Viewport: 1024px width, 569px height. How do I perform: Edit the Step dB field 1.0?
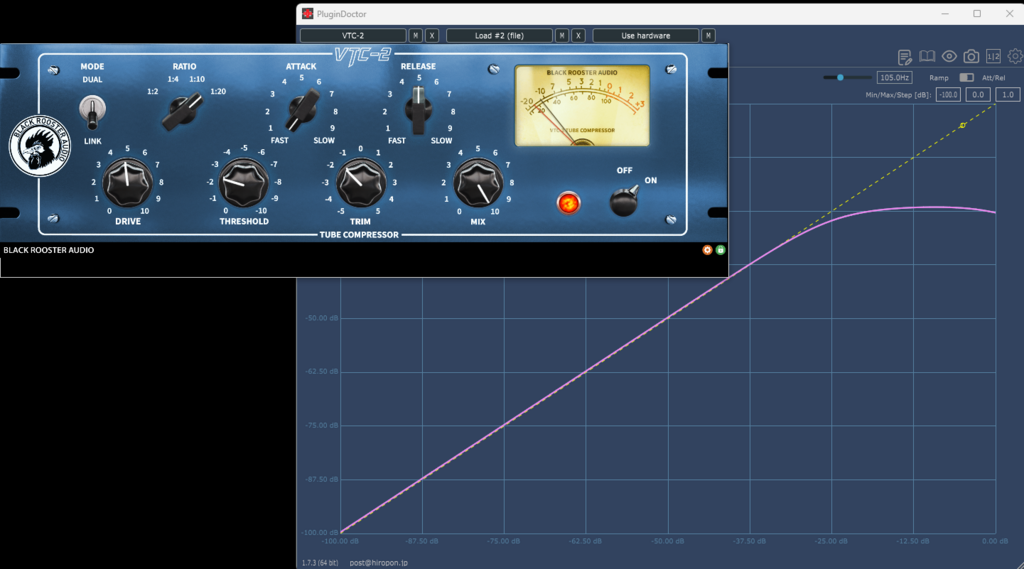[1008, 95]
